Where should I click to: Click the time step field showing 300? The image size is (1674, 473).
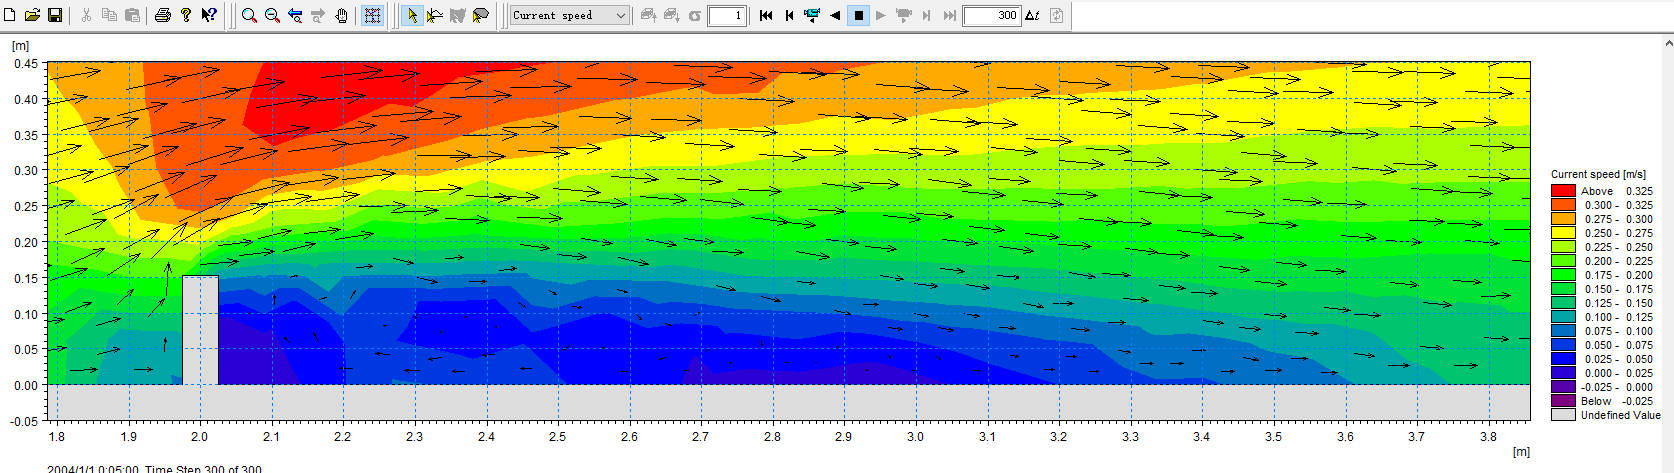click(x=992, y=15)
